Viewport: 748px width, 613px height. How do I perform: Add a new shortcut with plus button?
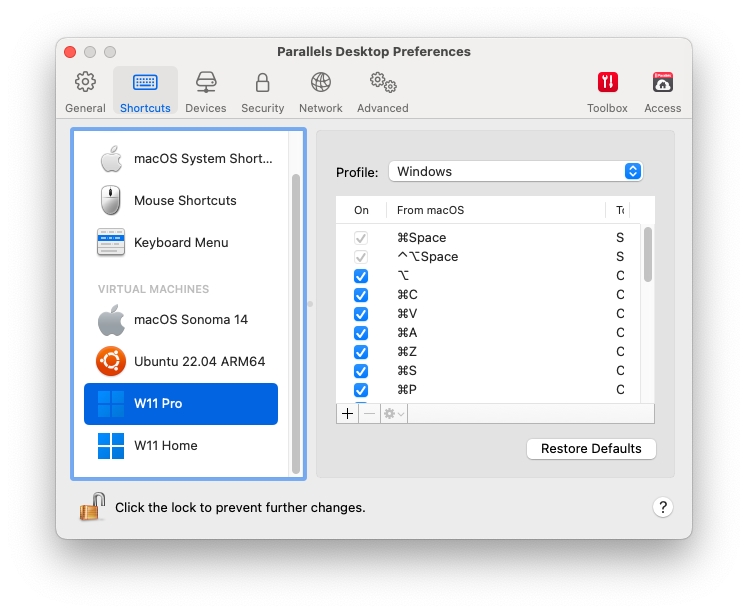click(347, 414)
